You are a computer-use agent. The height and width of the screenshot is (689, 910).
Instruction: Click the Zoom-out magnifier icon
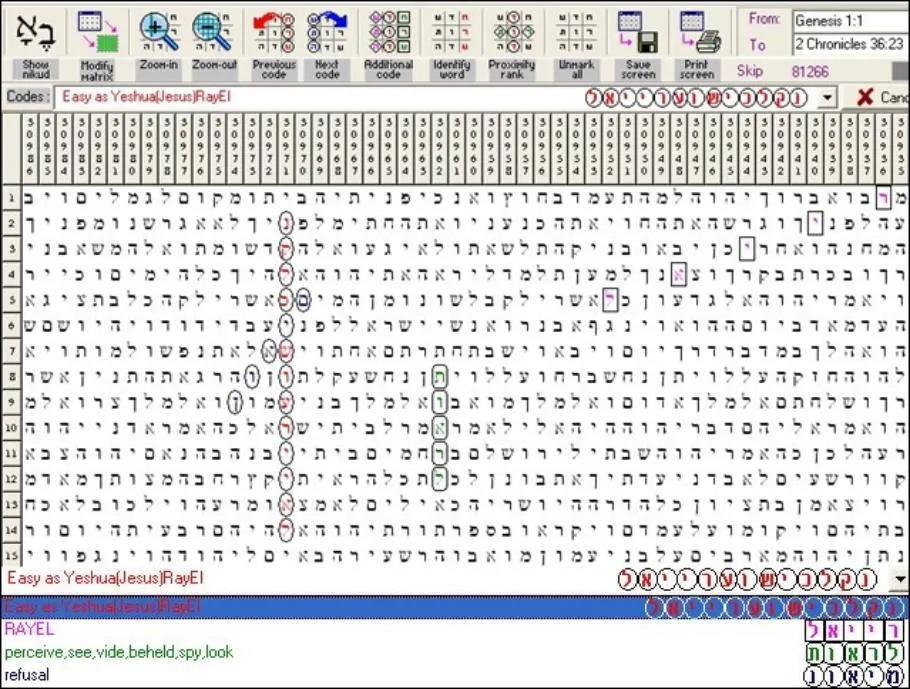pos(214,33)
